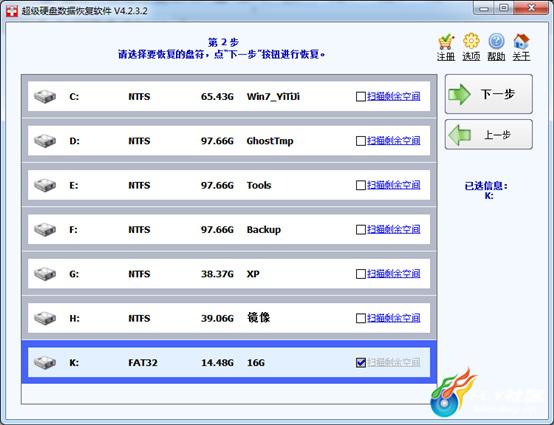Open the 注册 register cart icon
554x425 pixels.
(446, 42)
